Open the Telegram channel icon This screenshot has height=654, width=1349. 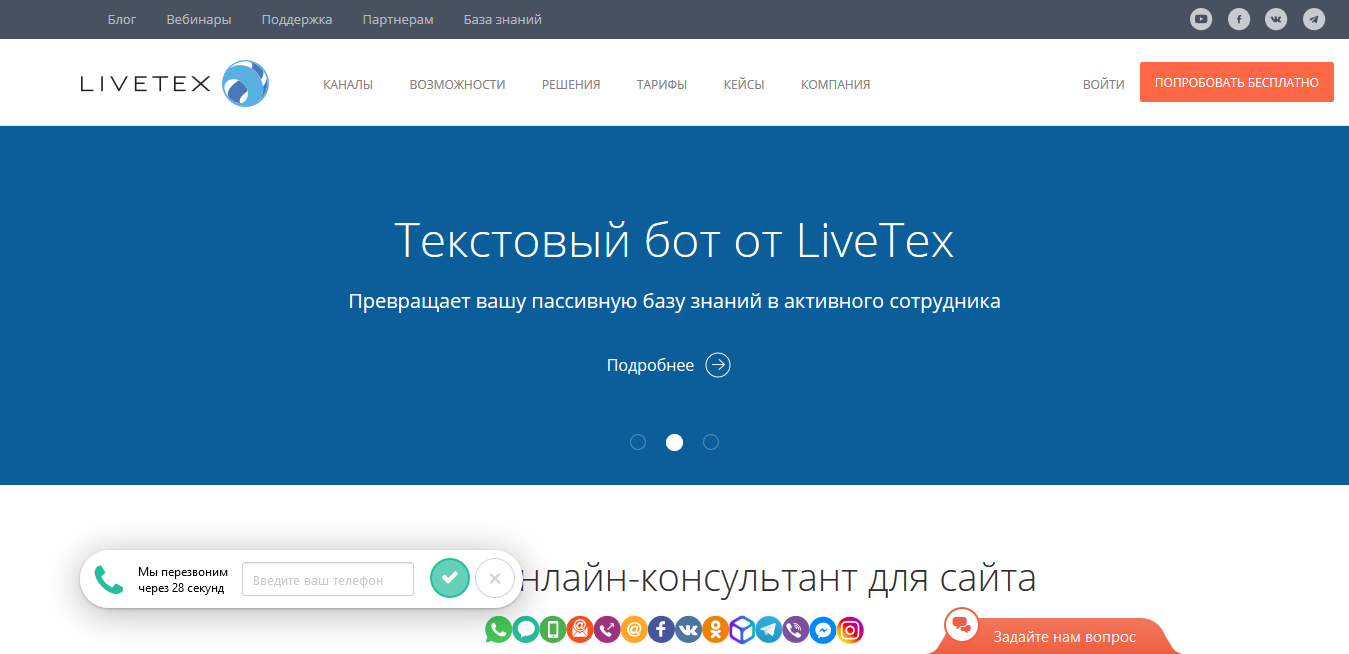[x=768, y=630]
